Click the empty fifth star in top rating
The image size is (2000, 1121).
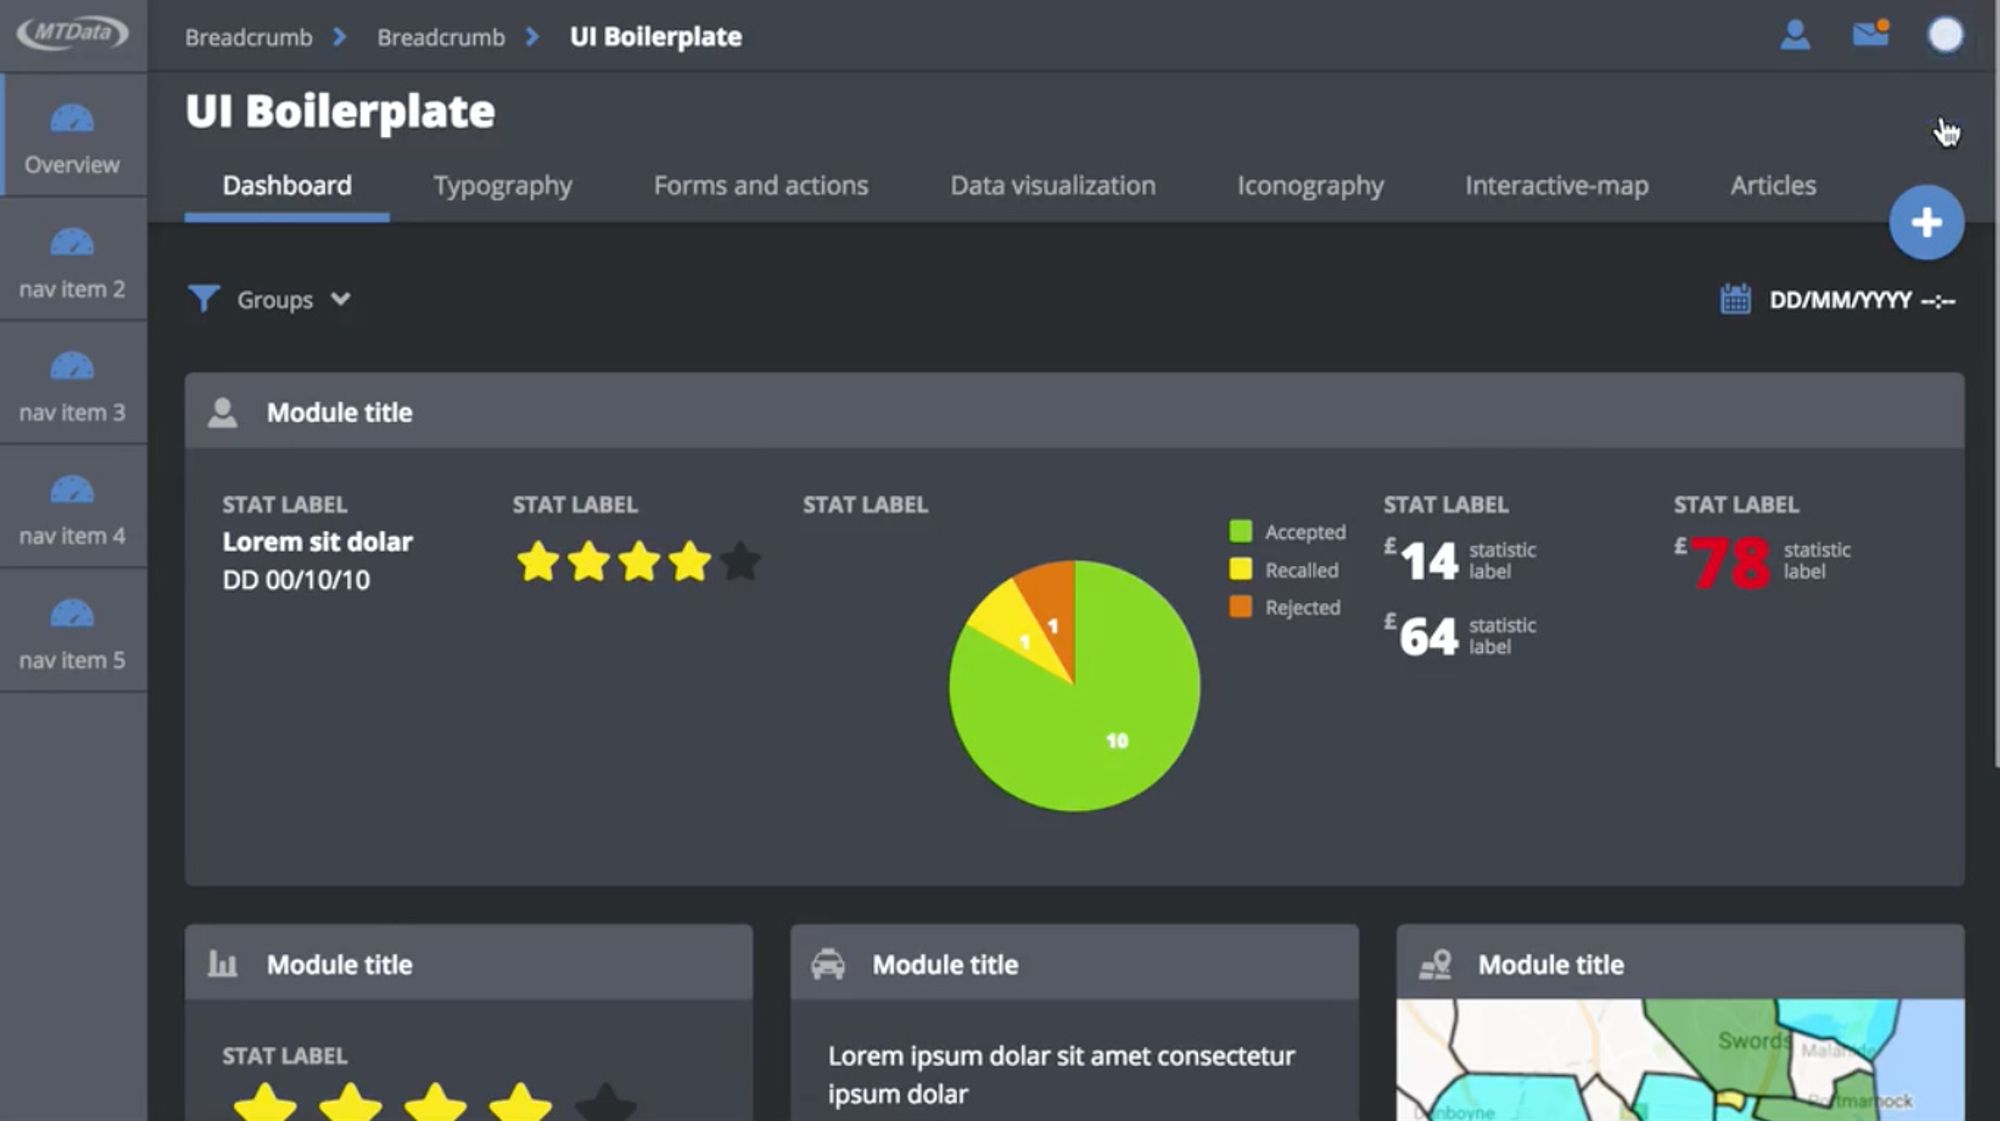click(740, 561)
